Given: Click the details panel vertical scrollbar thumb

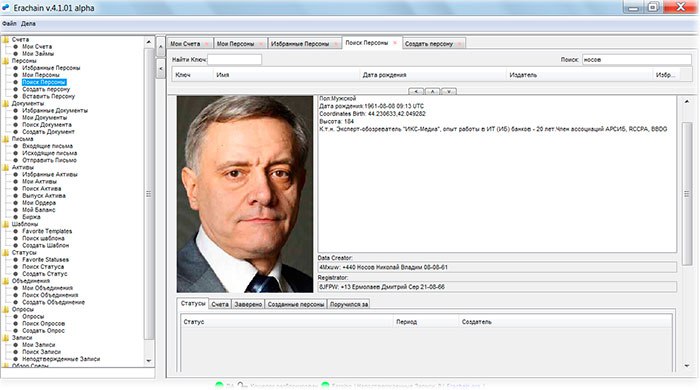Looking at the screenshot, I should pos(687,193).
